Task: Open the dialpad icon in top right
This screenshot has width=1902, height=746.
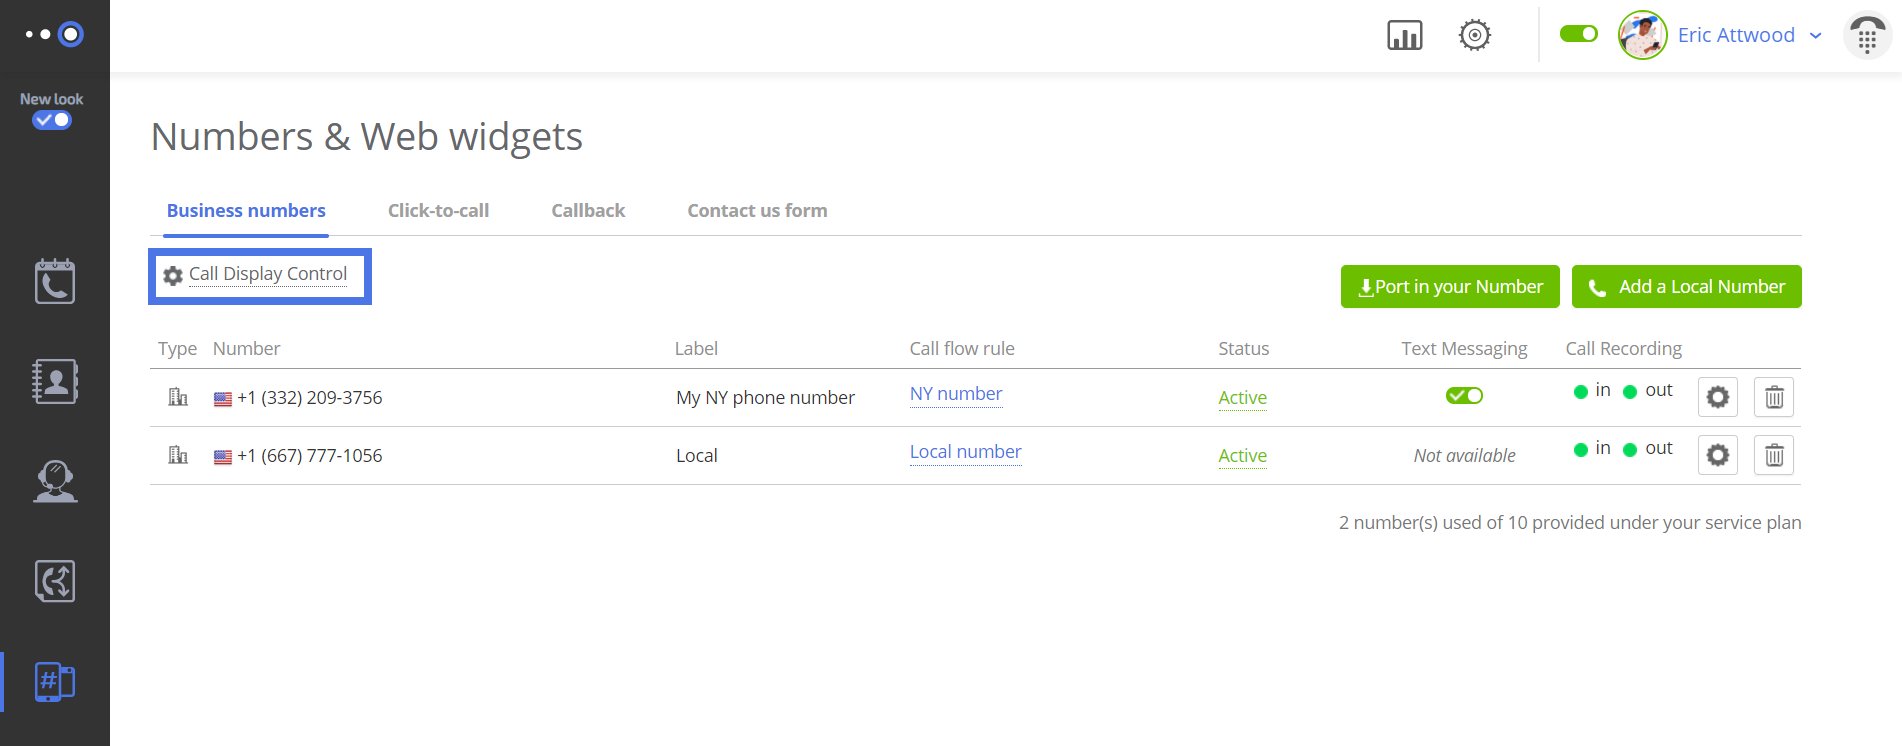Action: [1867, 36]
